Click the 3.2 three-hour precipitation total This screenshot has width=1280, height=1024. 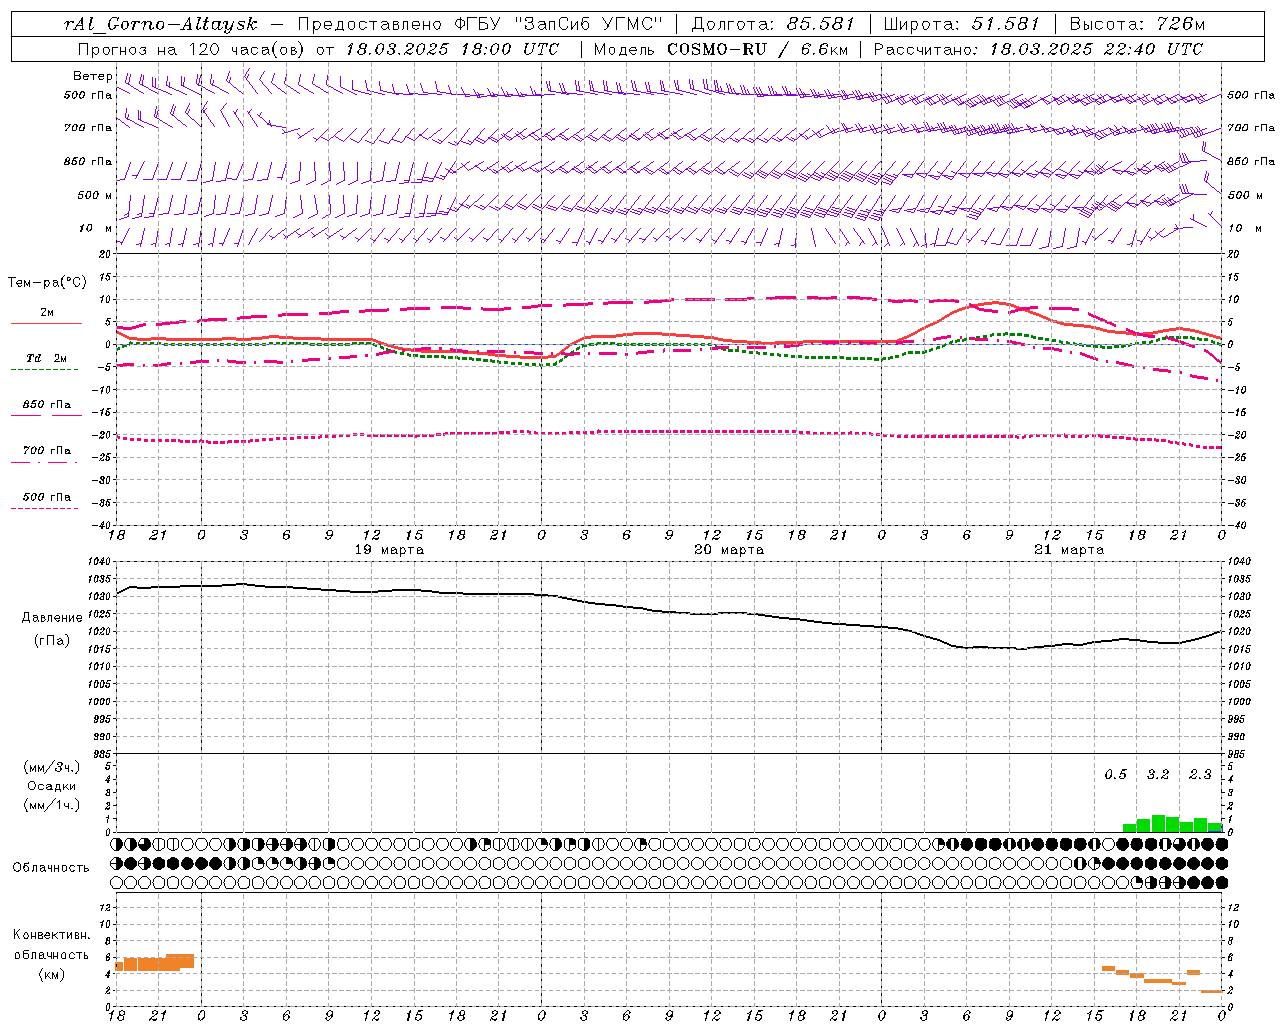click(1158, 774)
